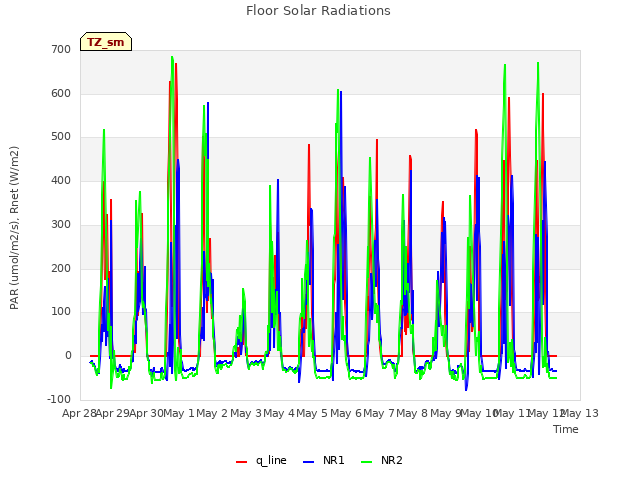
Task: Click the 200 y-axis tick label
Action: pyautogui.click(x=61, y=269)
